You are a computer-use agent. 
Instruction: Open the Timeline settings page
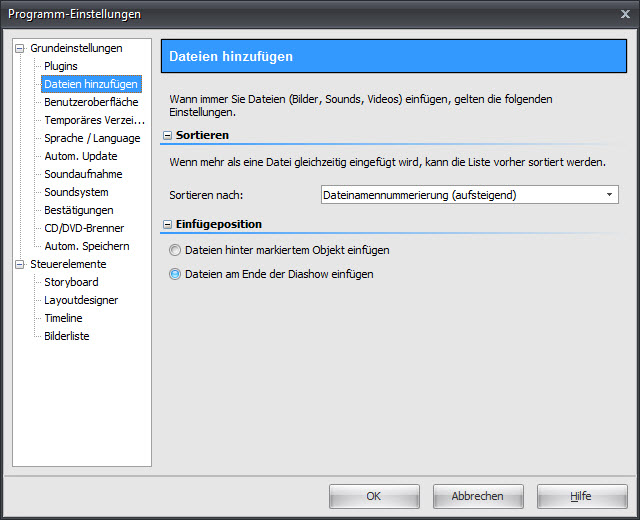63,318
